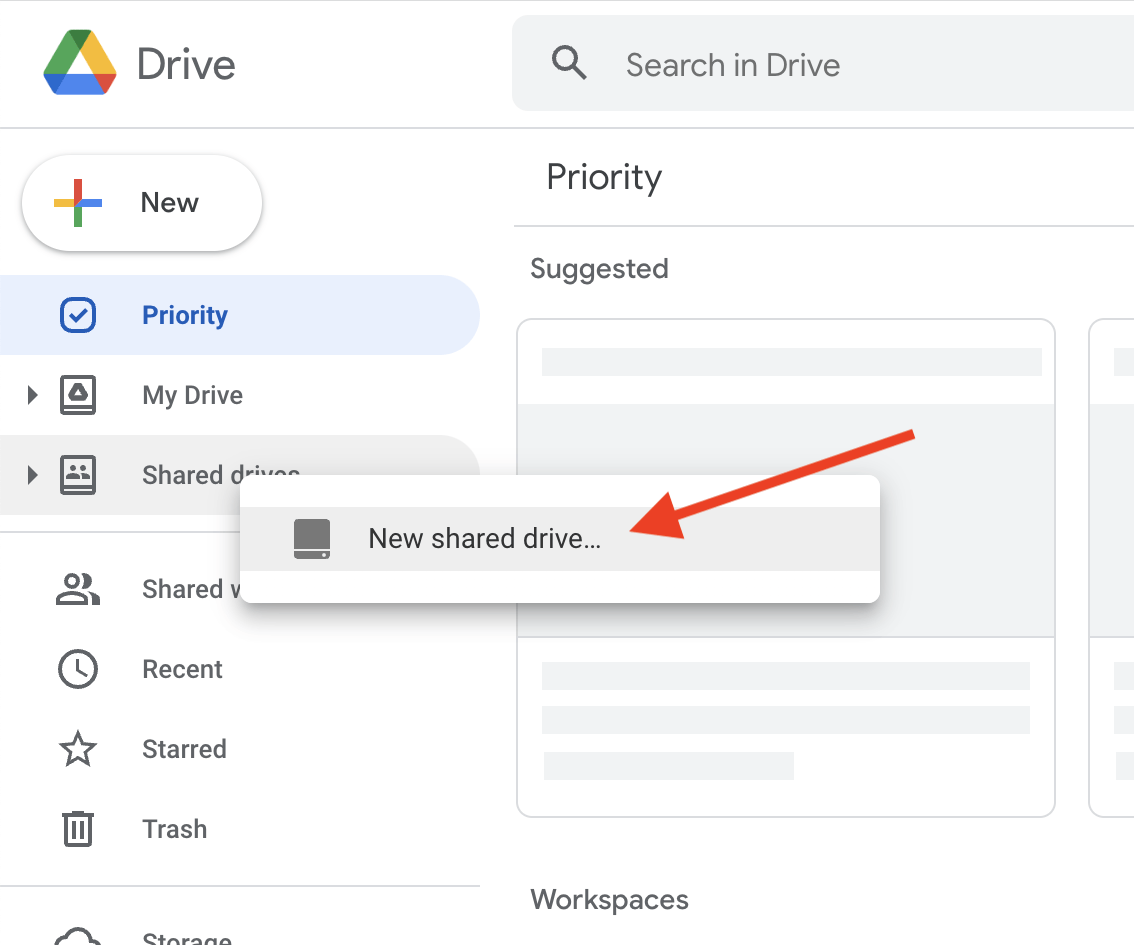Image resolution: width=1134 pixels, height=945 pixels.
Task: Open the Recent label in sidebar
Action: (x=182, y=669)
